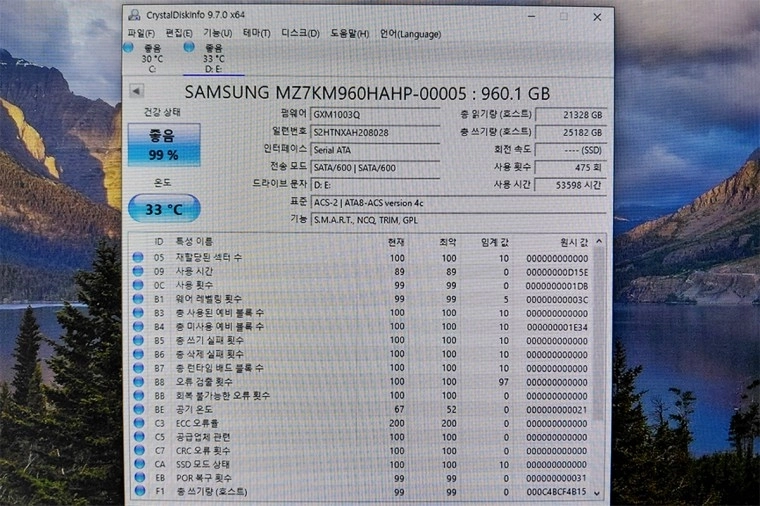760x506 pixels.
Task: Click the S.M.A.R.T. list scroll down arrow
Action: point(598,493)
